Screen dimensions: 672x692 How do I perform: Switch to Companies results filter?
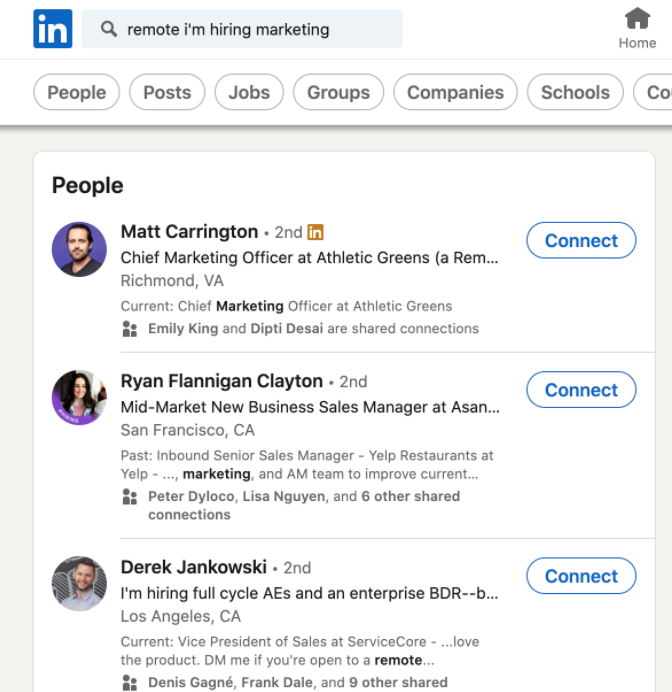point(455,93)
